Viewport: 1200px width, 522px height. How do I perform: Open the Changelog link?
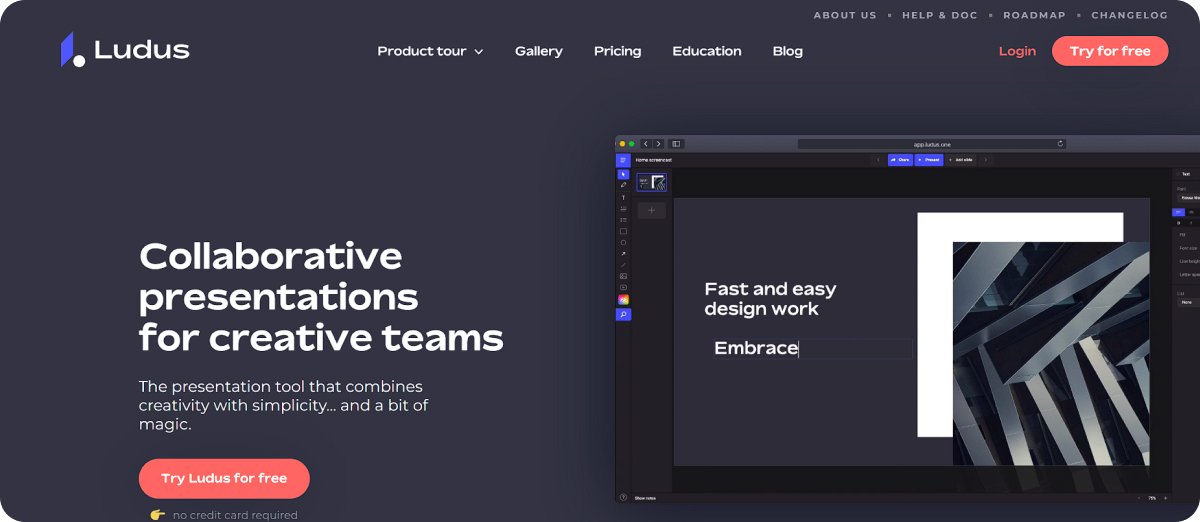(1129, 15)
